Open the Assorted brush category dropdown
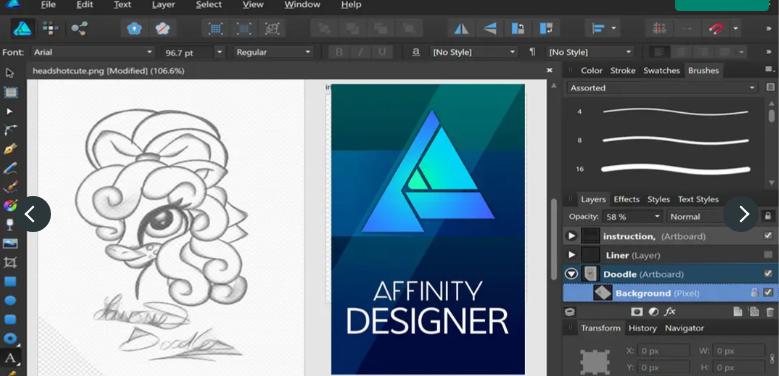The width and height of the screenshot is (779, 376). pos(661,88)
